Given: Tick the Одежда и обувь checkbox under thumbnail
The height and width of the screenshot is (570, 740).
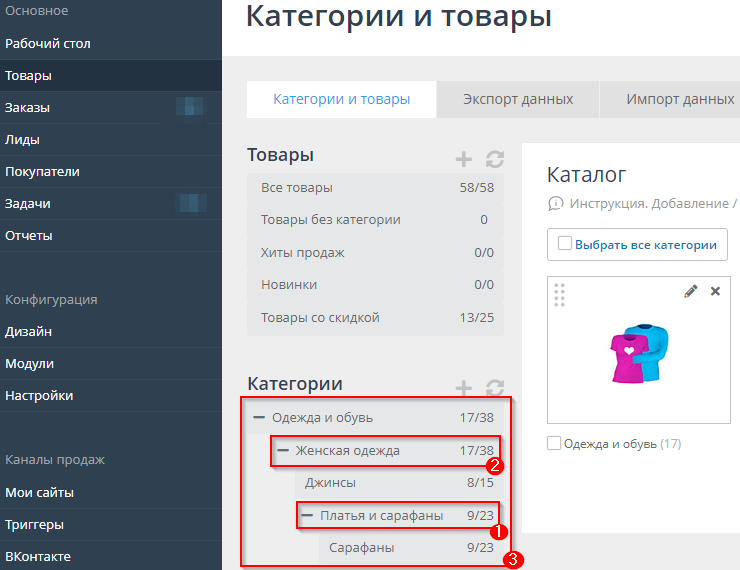Looking at the screenshot, I should pos(554,443).
